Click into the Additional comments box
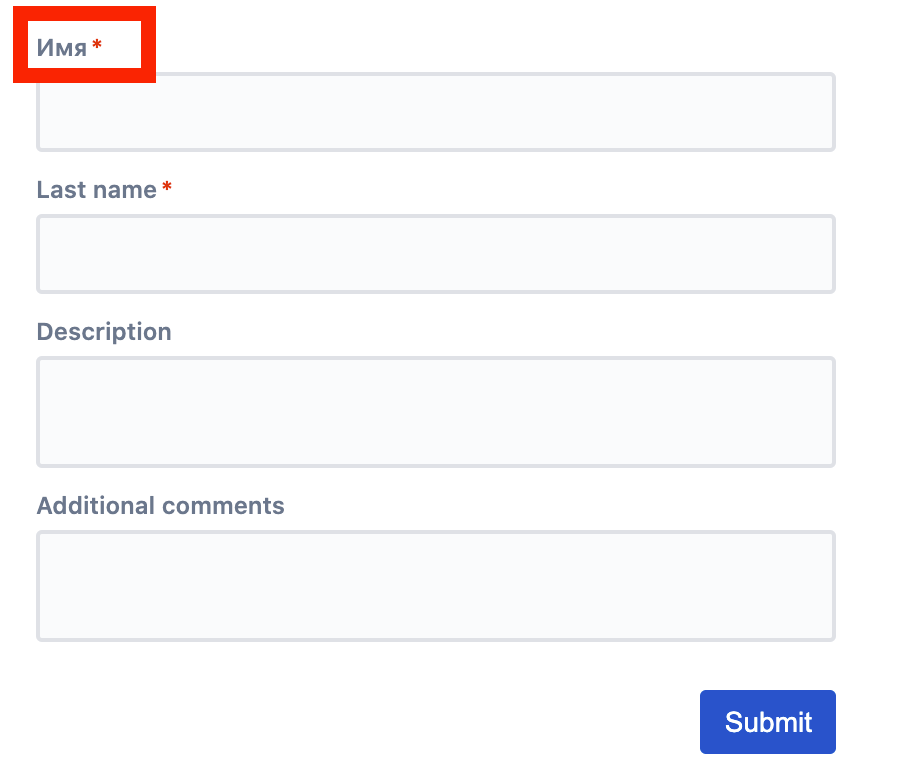 [436, 586]
